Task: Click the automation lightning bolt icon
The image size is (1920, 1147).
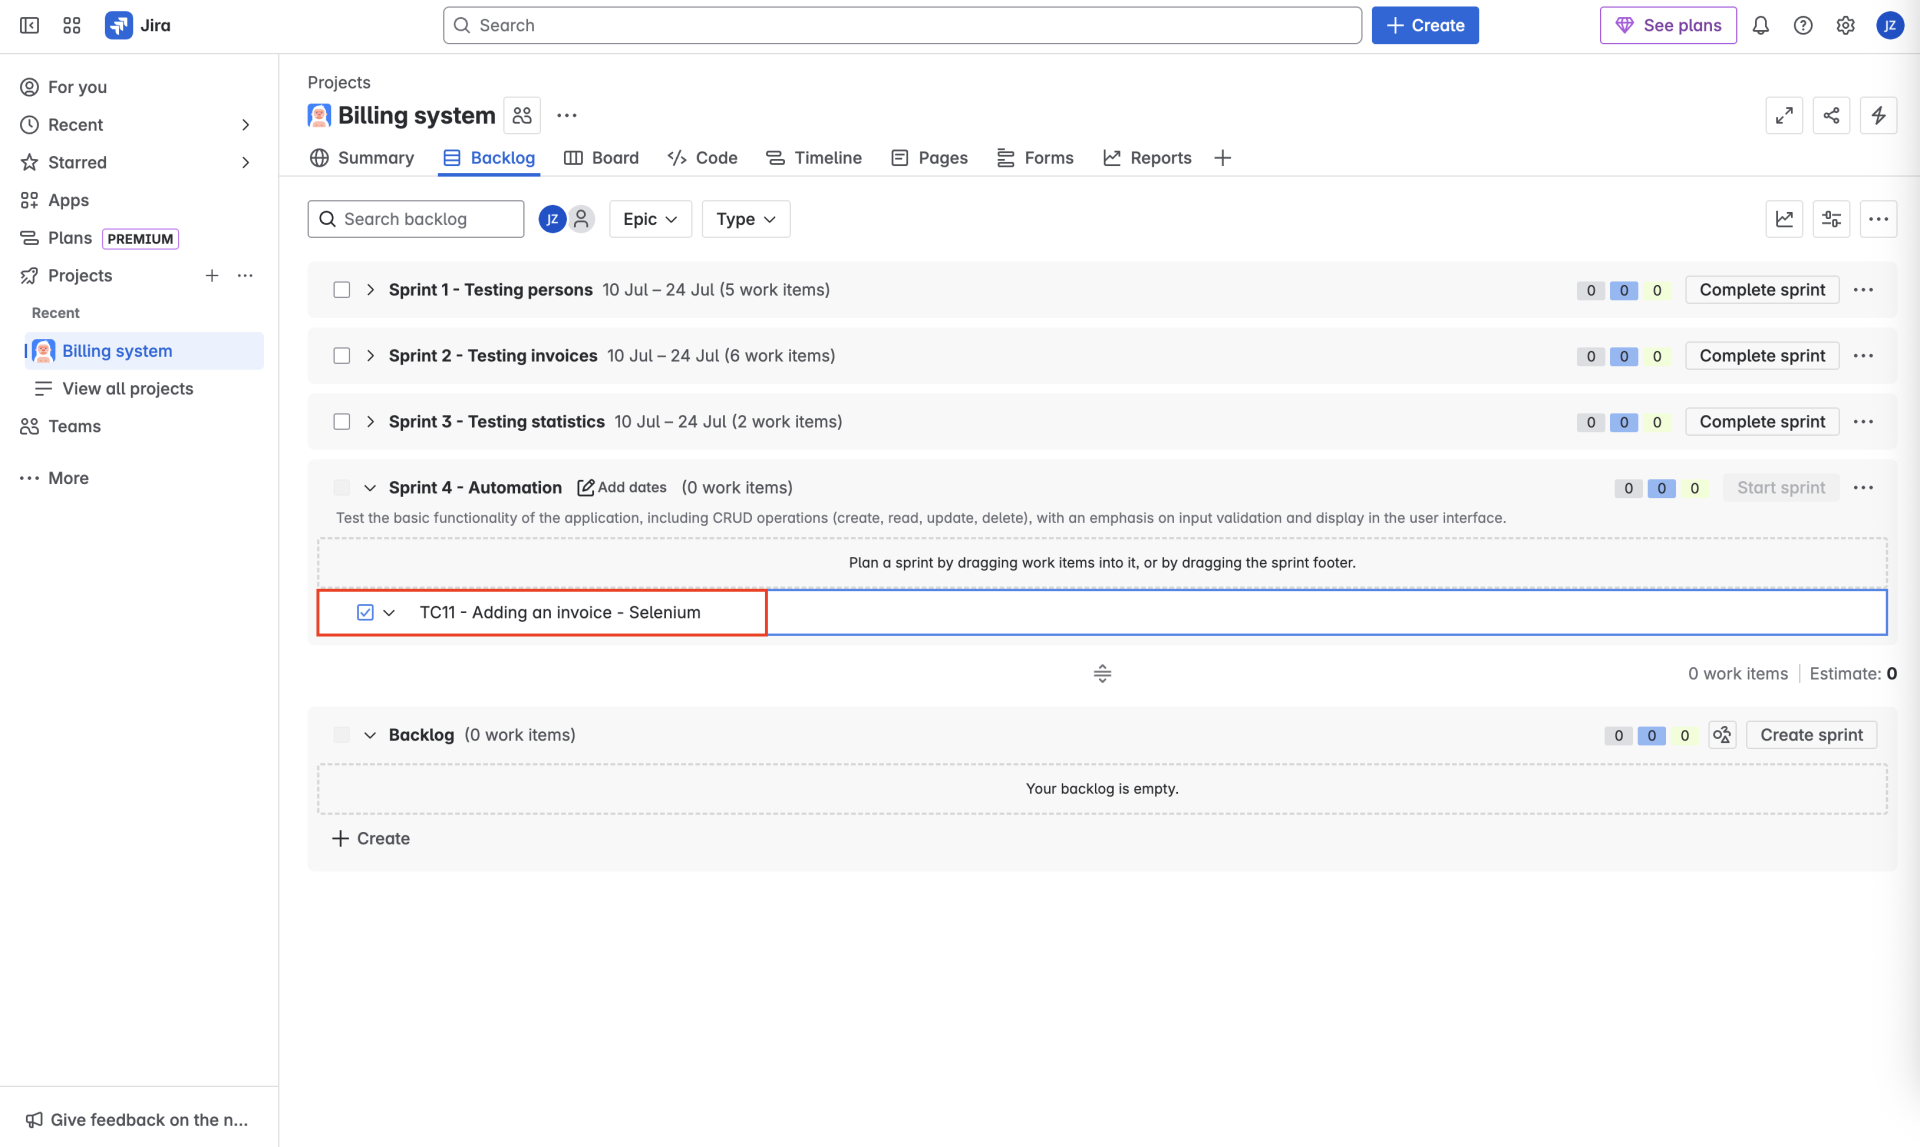Action: click(x=1878, y=116)
